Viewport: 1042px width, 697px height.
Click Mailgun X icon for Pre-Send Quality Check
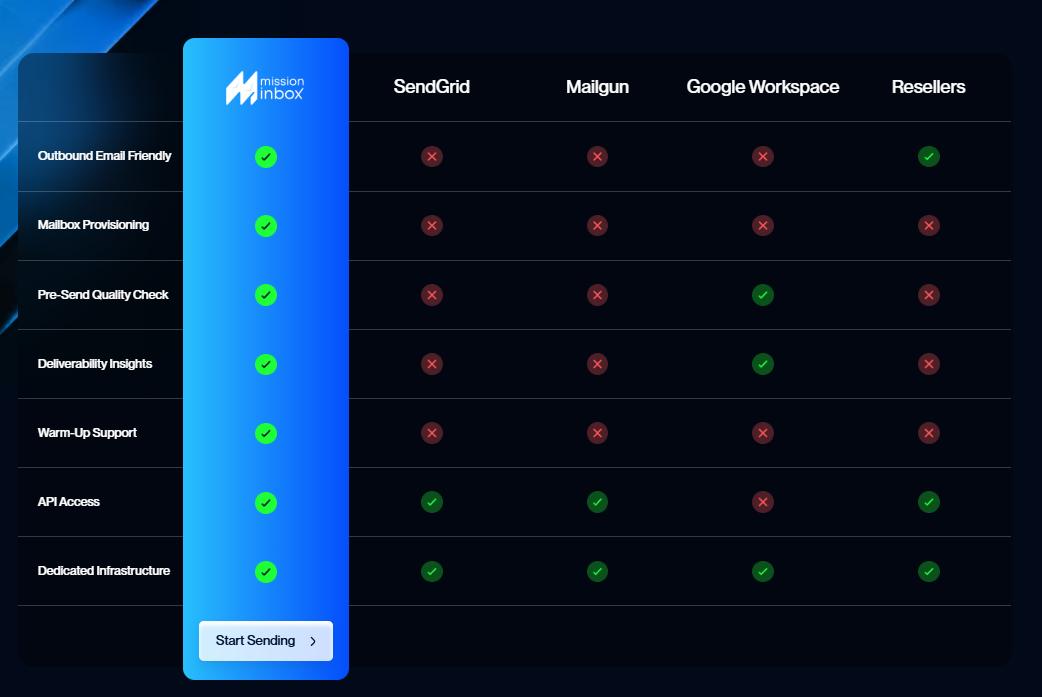[597, 295]
